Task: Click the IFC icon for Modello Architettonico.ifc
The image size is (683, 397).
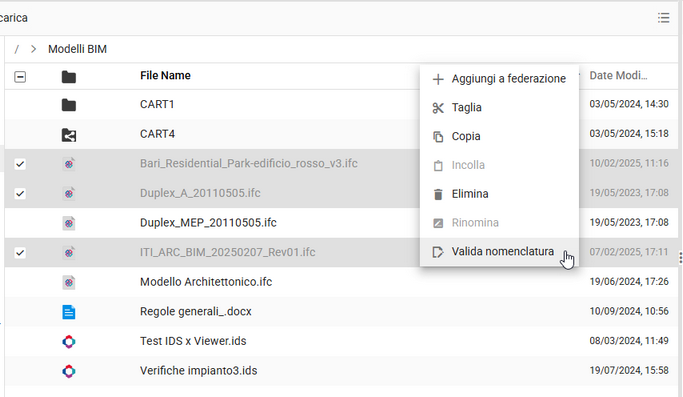Action: [69, 282]
